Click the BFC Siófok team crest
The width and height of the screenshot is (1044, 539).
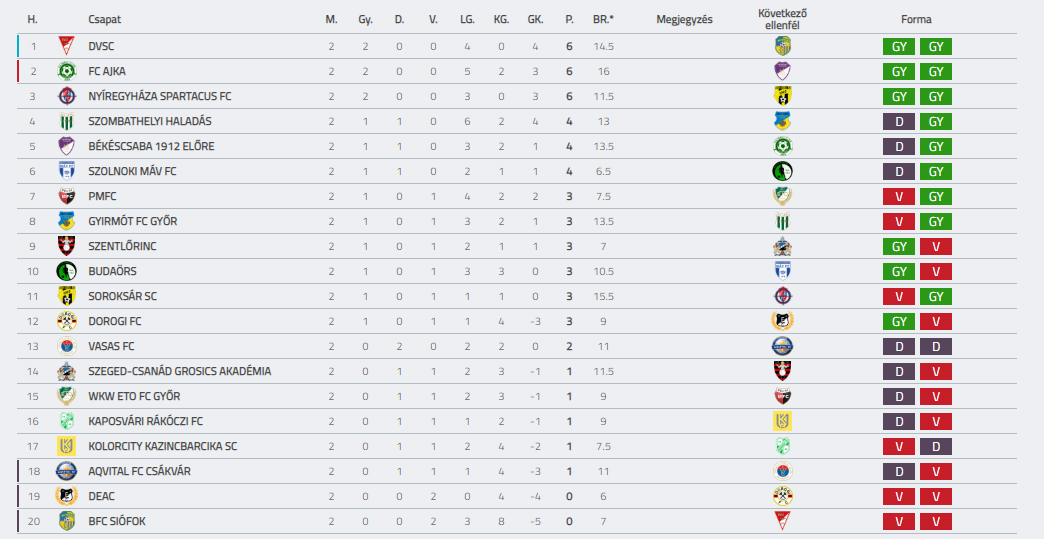pyautogui.click(x=66, y=521)
